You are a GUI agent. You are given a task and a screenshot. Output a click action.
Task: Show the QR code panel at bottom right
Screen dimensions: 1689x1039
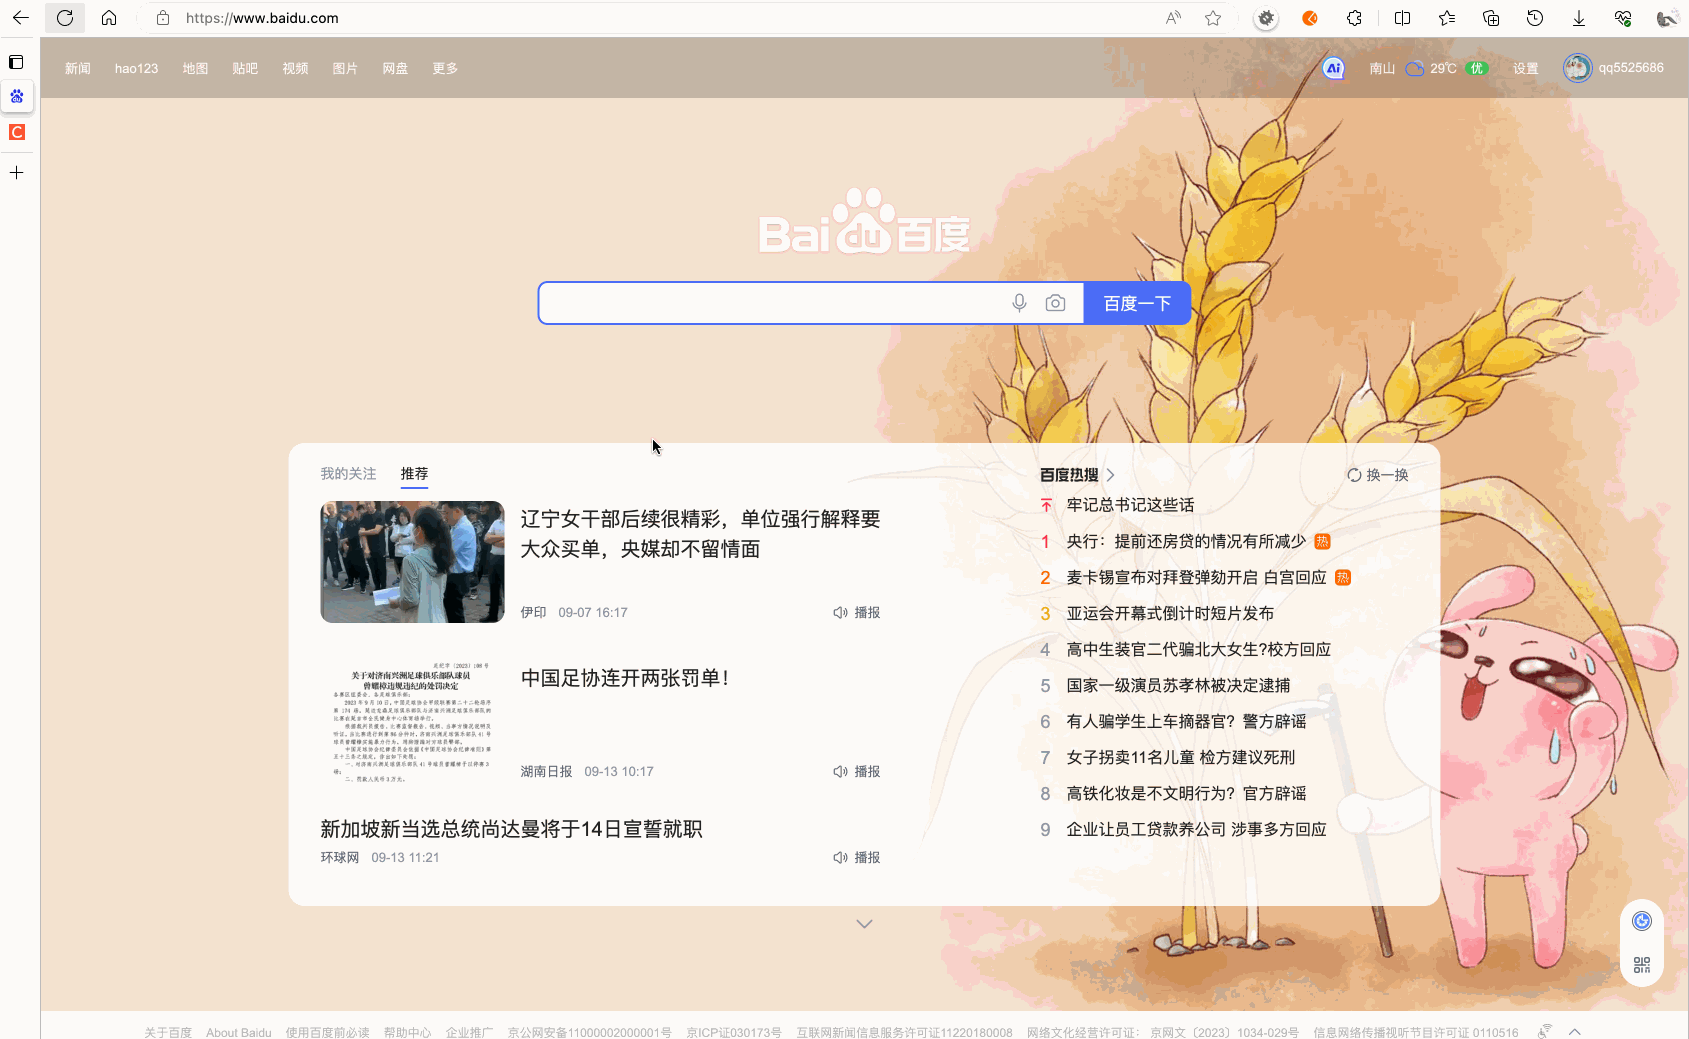pyautogui.click(x=1641, y=965)
